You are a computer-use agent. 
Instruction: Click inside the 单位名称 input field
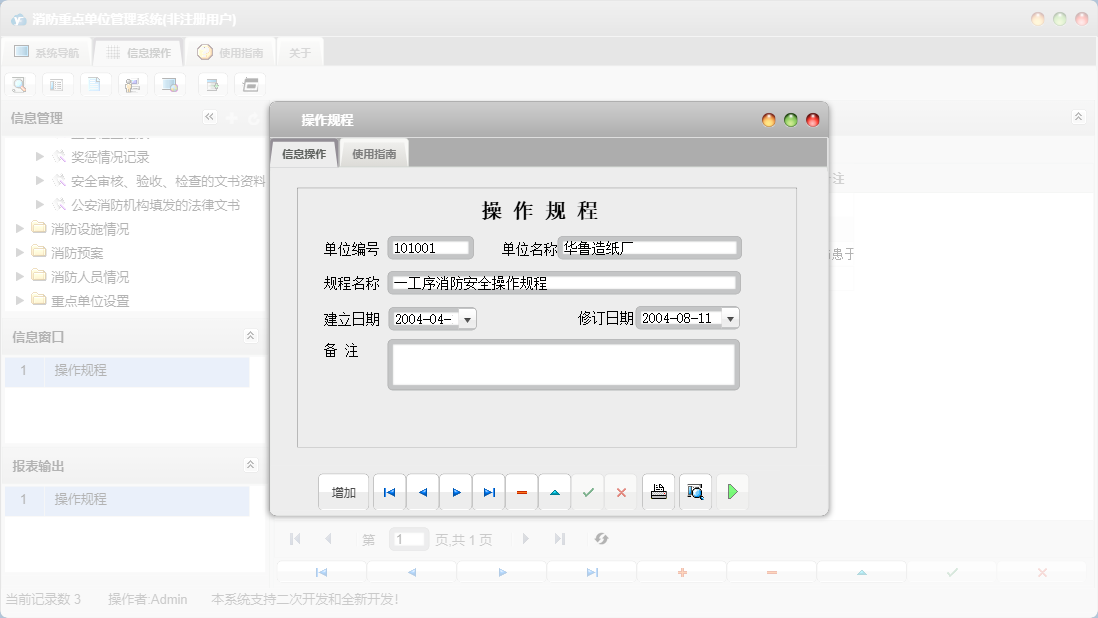point(648,247)
